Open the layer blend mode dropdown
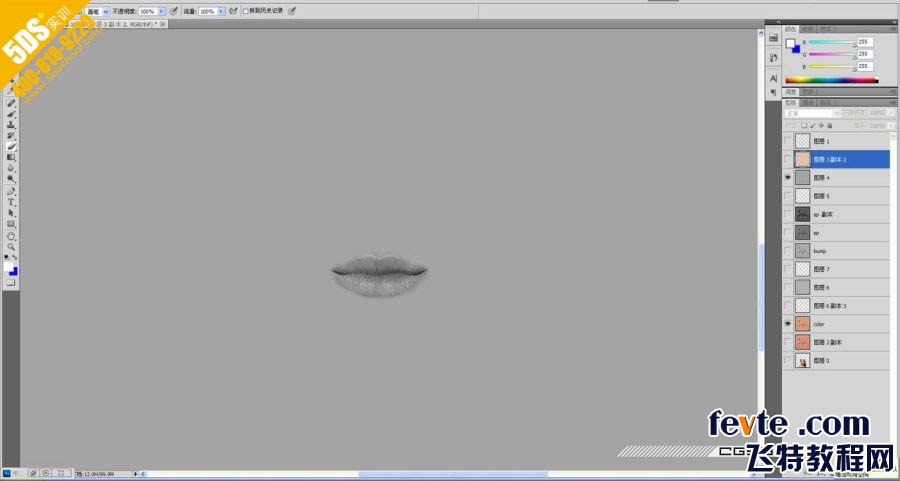This screenshot has height=481, width=900. [x=813, y=113]
